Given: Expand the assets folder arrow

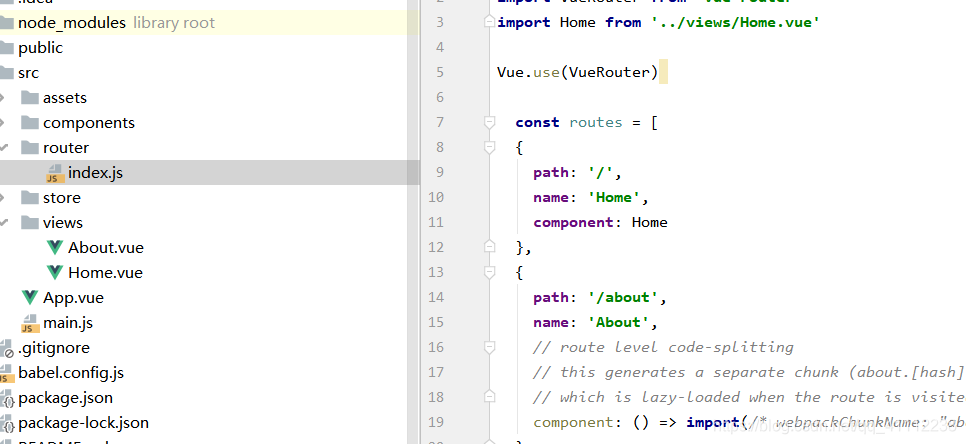Looking at the screenshot, I should point(3,97).
